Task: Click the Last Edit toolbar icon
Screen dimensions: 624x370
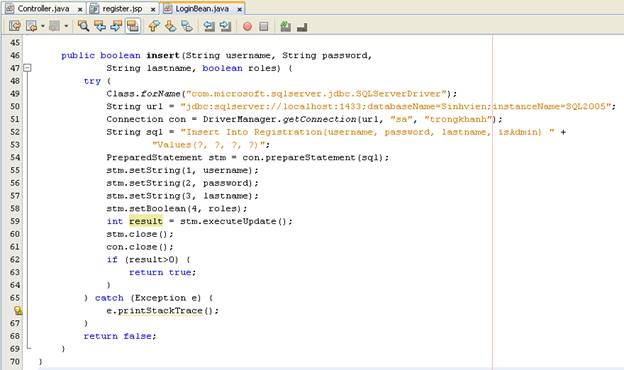Action: (15, 26)
